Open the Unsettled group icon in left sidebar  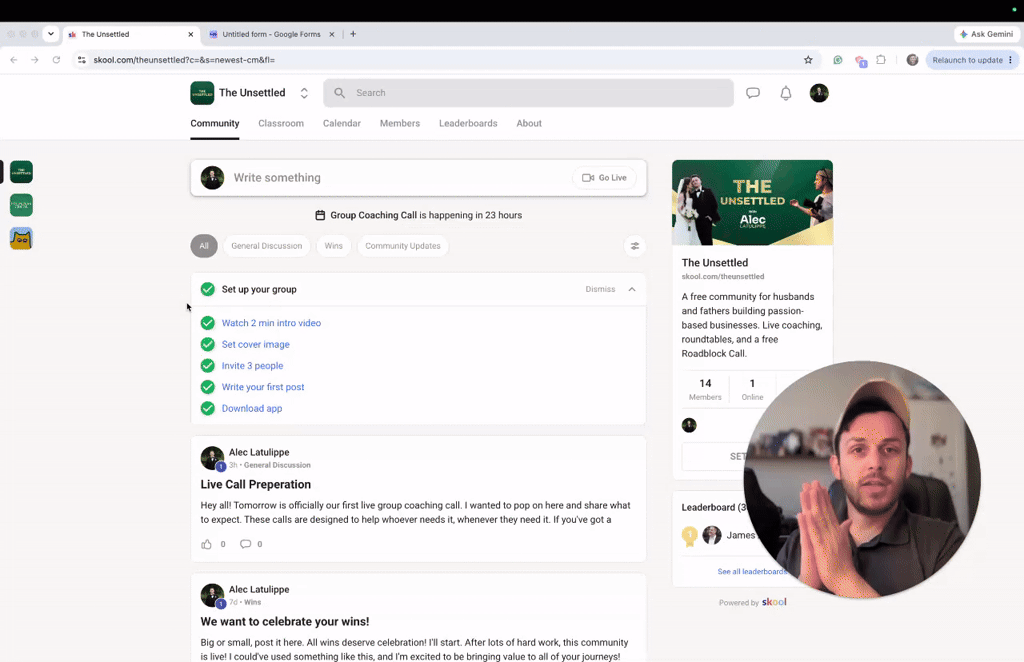(x=21, y=172)
